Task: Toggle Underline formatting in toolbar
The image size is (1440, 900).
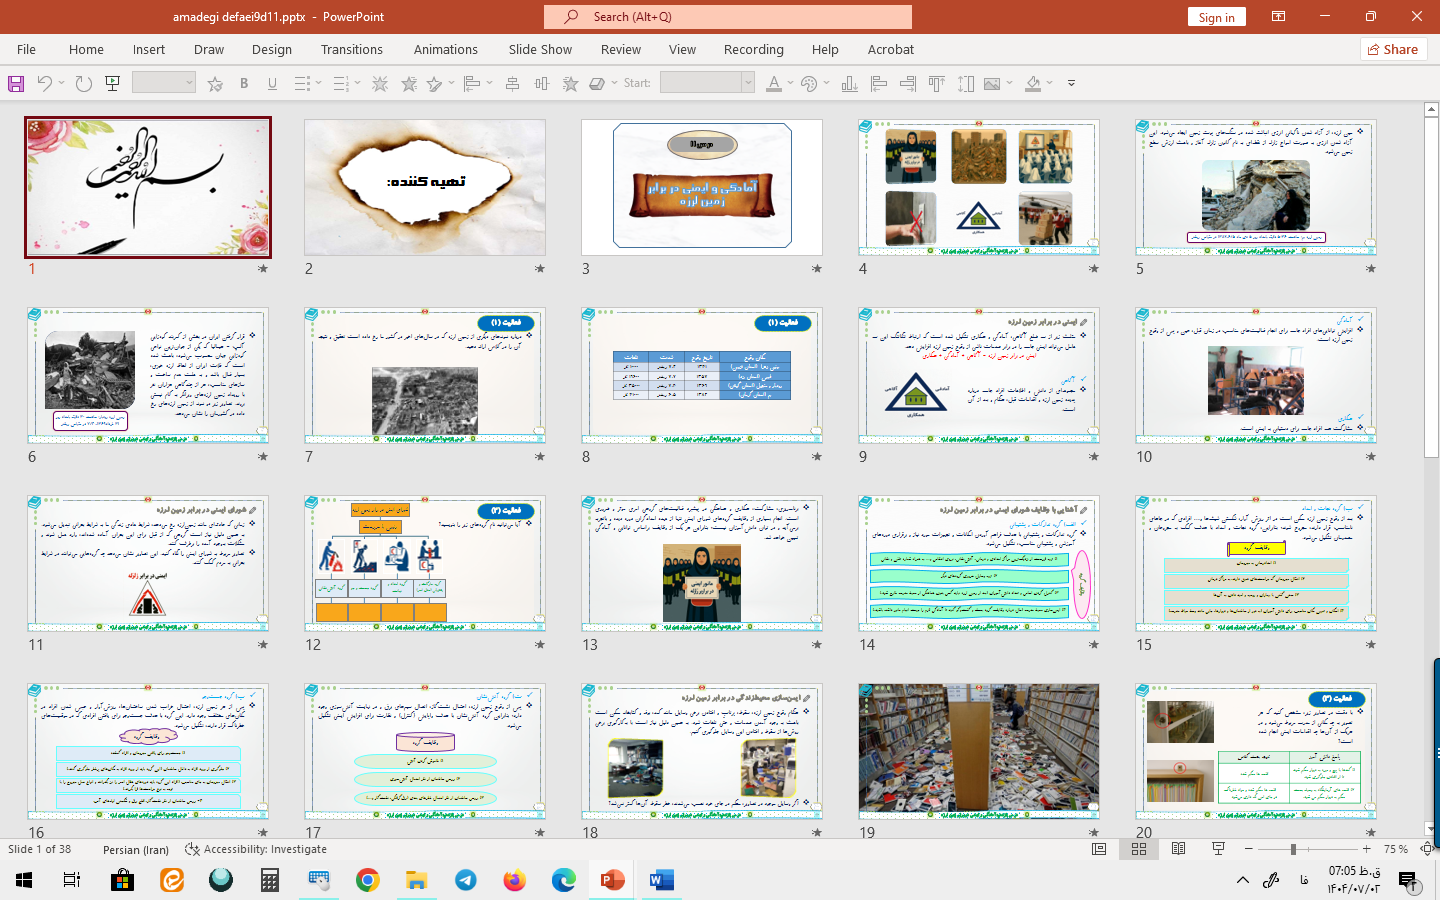Action: coord(272,84)
